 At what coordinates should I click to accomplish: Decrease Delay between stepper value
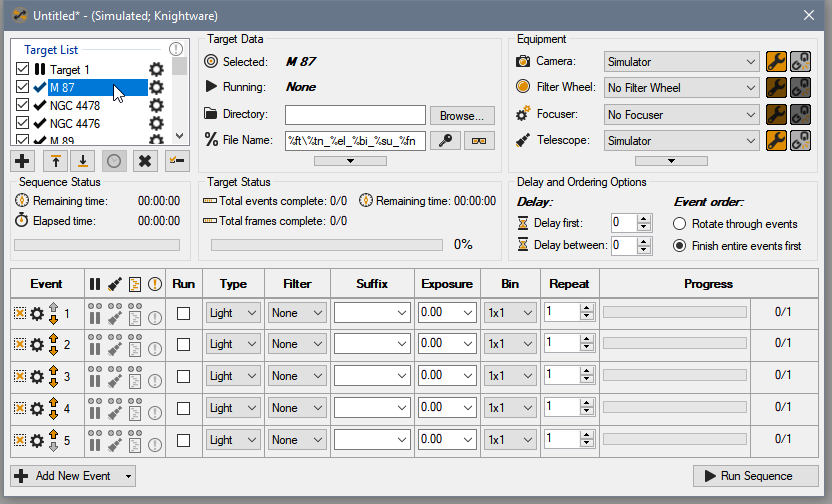pos(644,249)
